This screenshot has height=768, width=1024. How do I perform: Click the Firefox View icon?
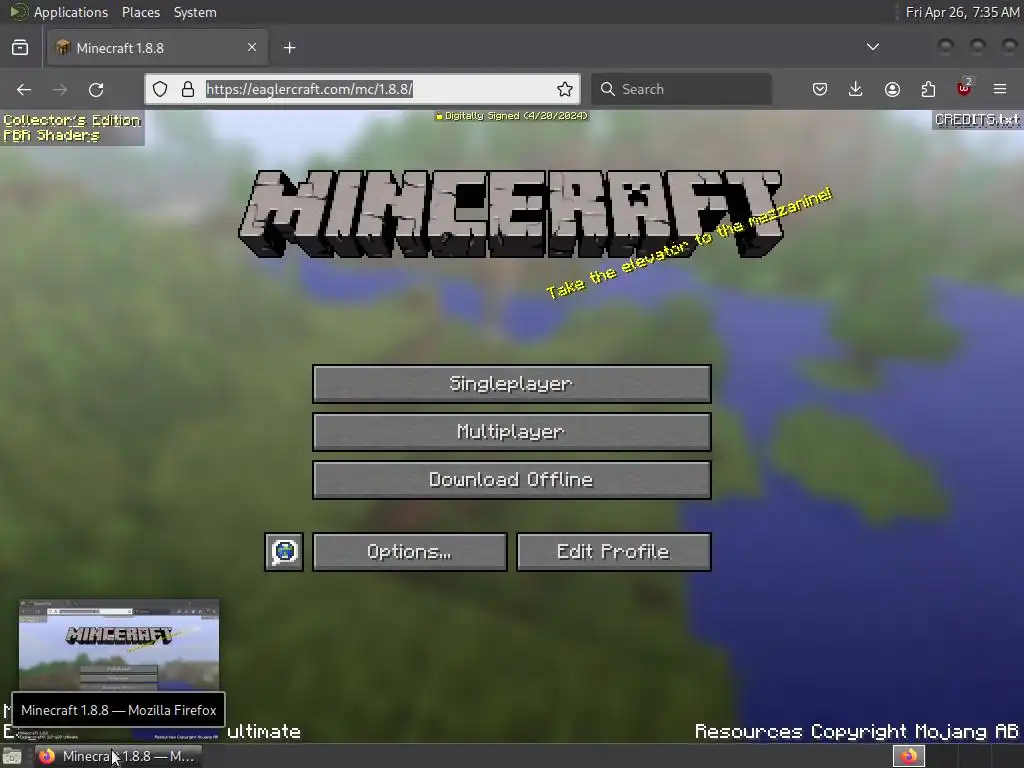(x=20, y=48)
